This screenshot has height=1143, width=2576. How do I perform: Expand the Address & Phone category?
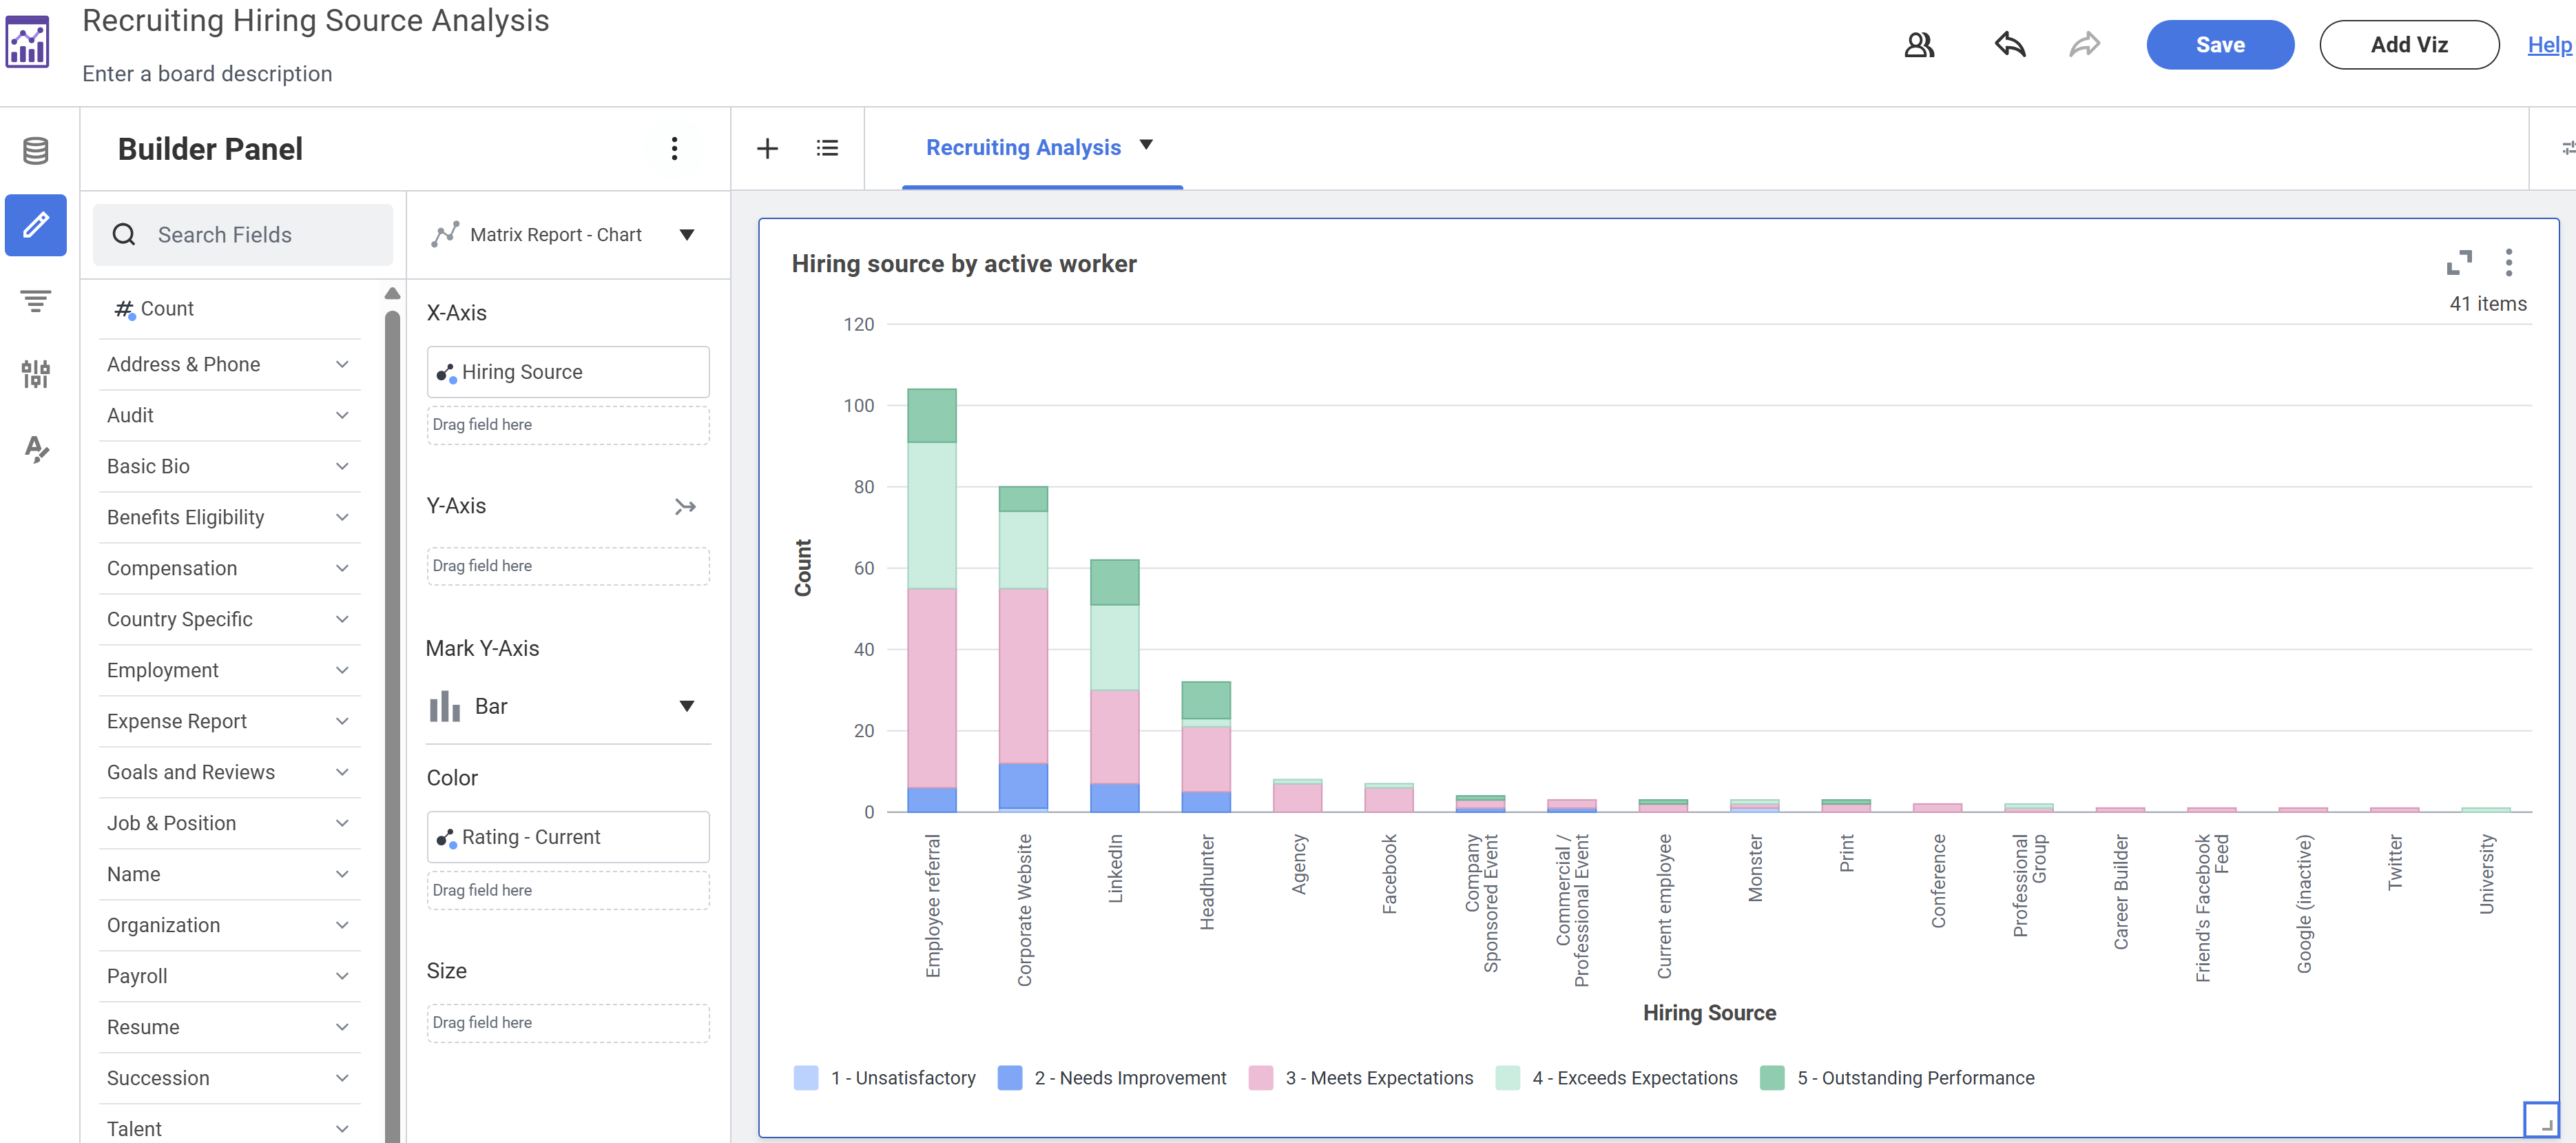229,365
